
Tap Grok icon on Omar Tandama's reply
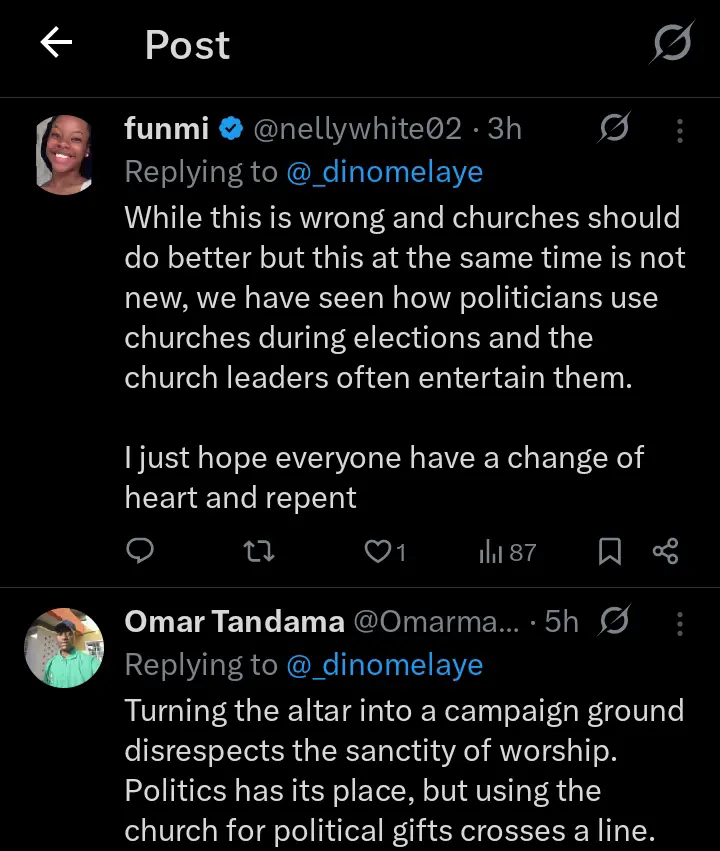click(x=613, y=622)
